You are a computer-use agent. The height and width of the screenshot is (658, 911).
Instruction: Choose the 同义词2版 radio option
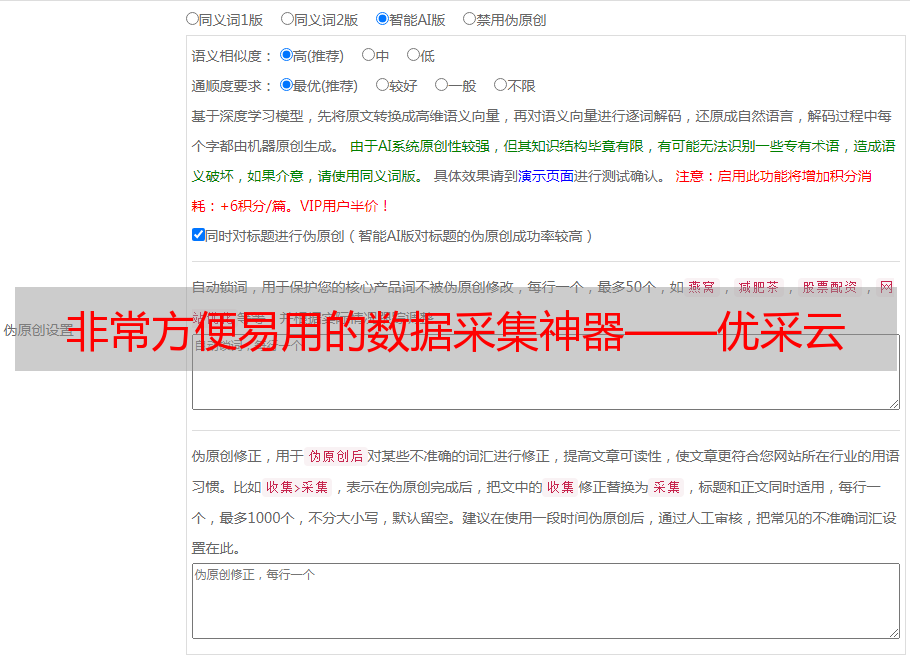tap(287, 19)
